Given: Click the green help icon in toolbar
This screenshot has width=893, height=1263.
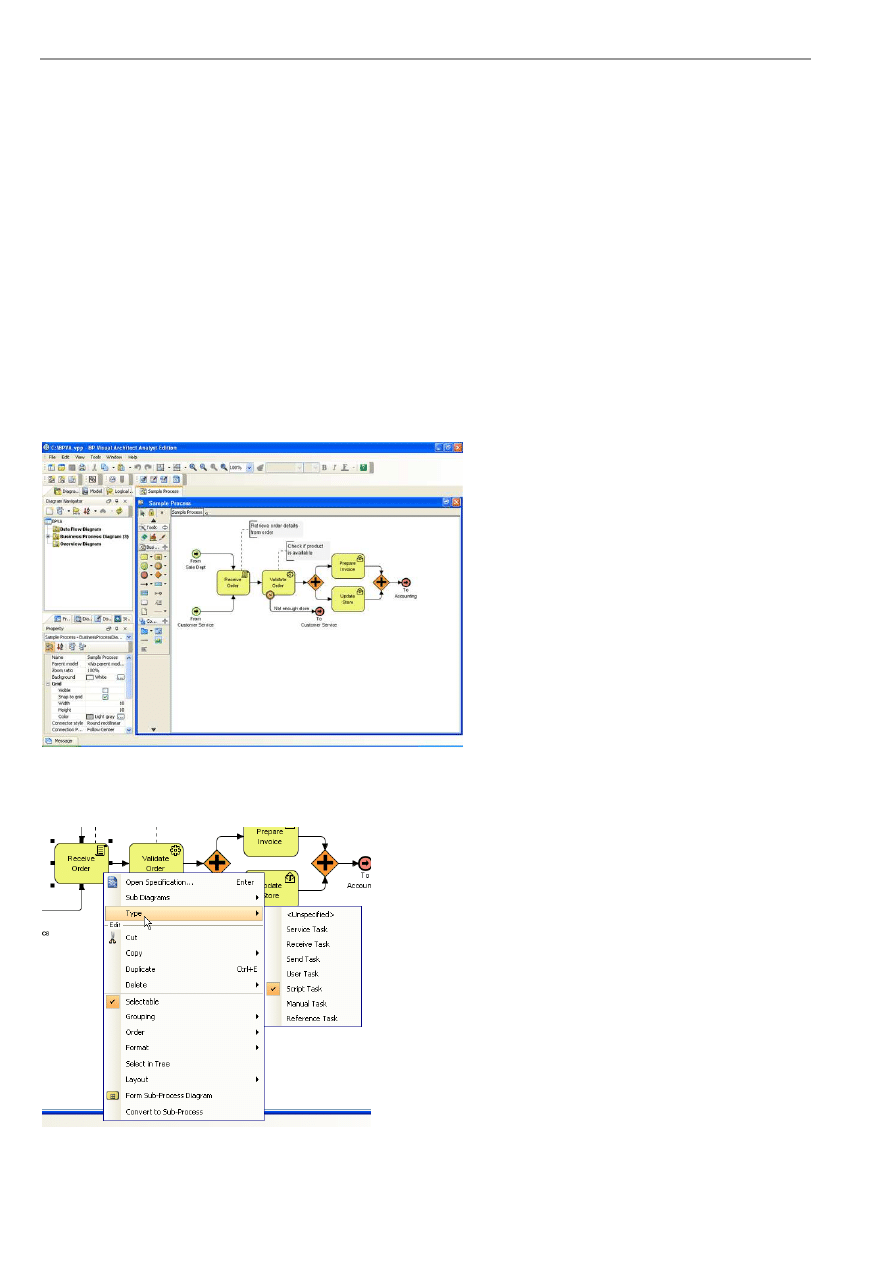Looking at the screenshot, I should (x=363, y=467).
